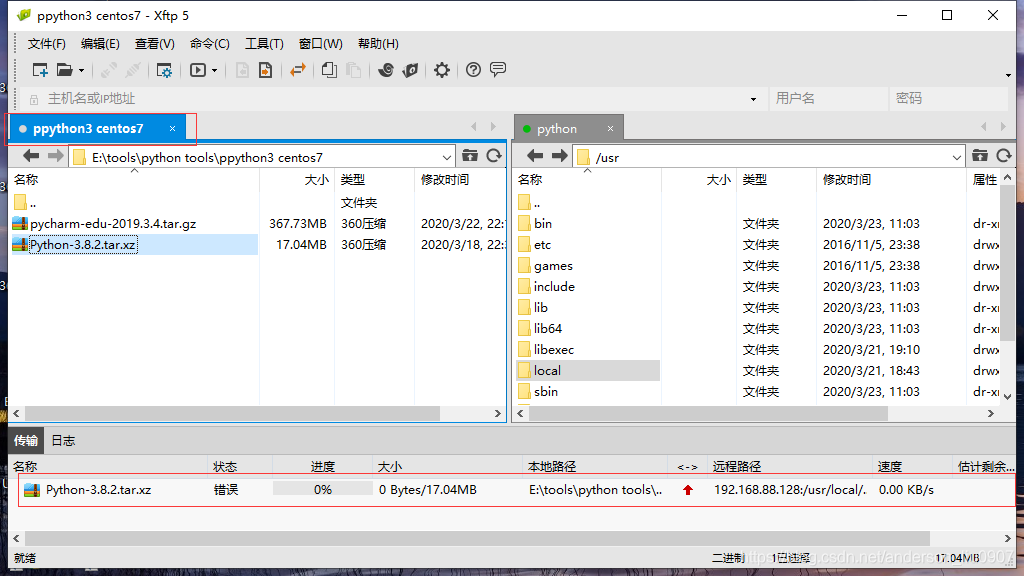Refresh the local pane
The height and width of the screenshot is (576, 1024).
click(x=494, y=155)
